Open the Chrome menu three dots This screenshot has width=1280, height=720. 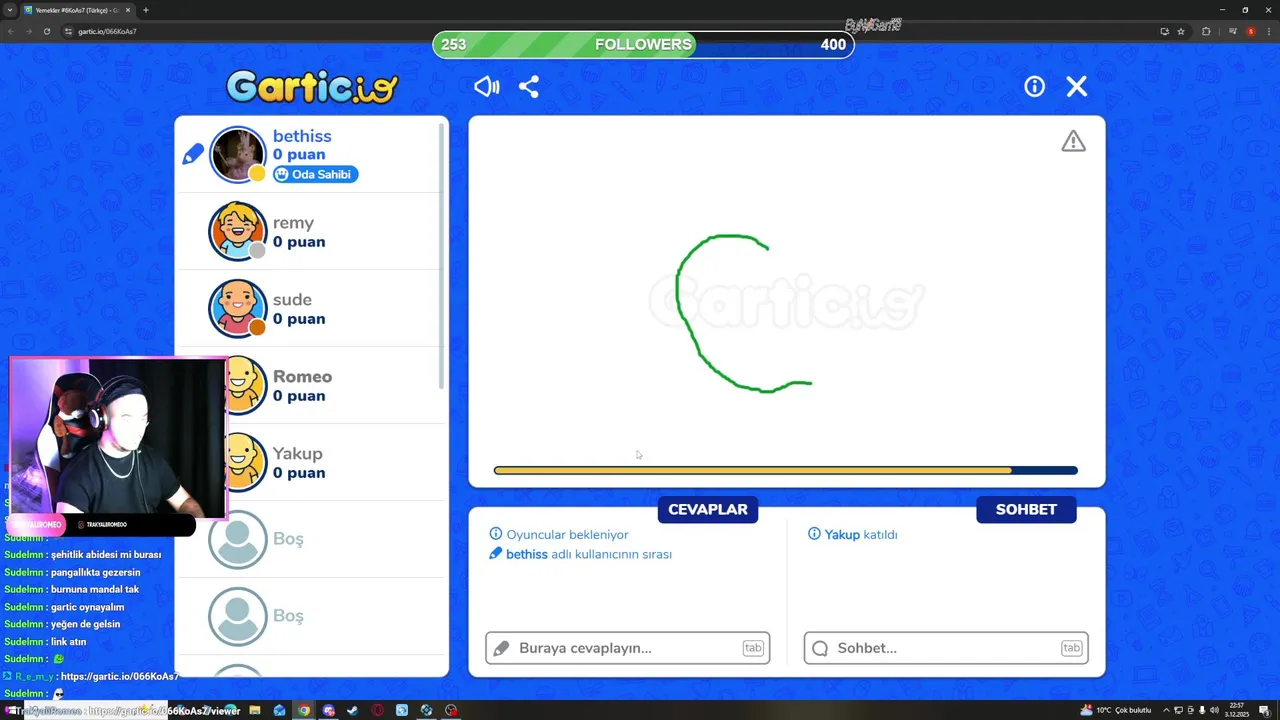pyautogui.click(x=1269, y=31)
